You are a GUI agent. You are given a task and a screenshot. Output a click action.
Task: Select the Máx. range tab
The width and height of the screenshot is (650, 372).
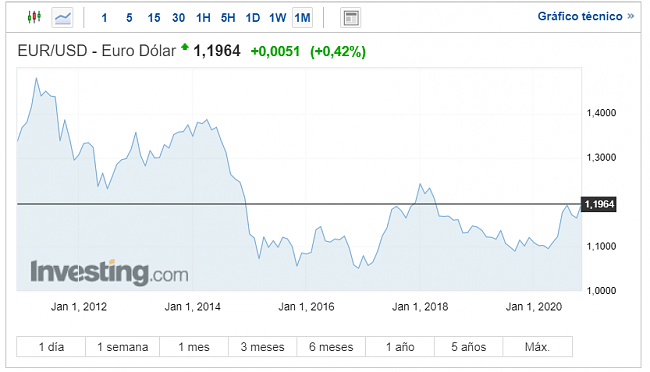pyautogui.click(x=538, y=347)
